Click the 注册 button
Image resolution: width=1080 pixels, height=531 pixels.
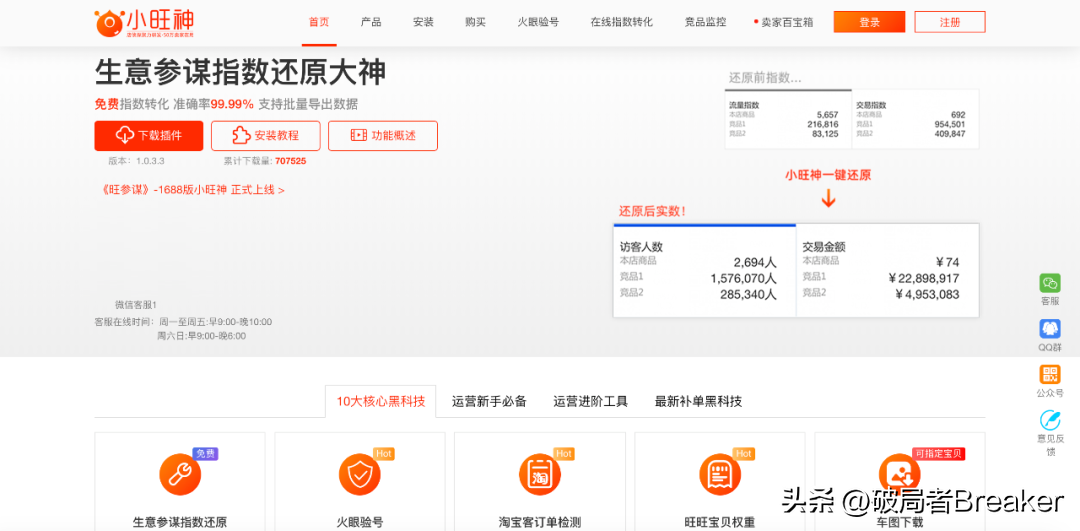point(950,22)
